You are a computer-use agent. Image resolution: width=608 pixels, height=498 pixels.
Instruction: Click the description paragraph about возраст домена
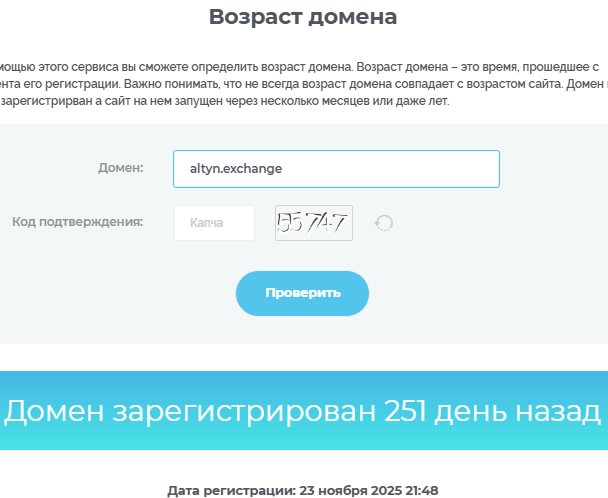coord(302,84)
